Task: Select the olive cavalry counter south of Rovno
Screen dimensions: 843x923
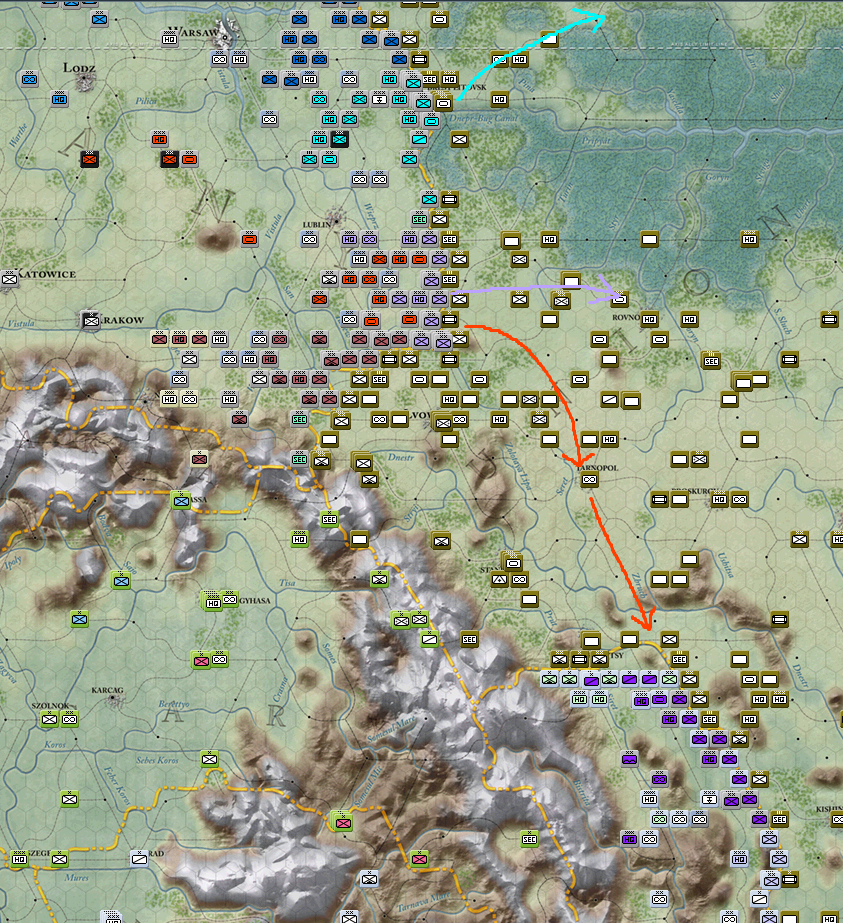Action: (609, 400)
